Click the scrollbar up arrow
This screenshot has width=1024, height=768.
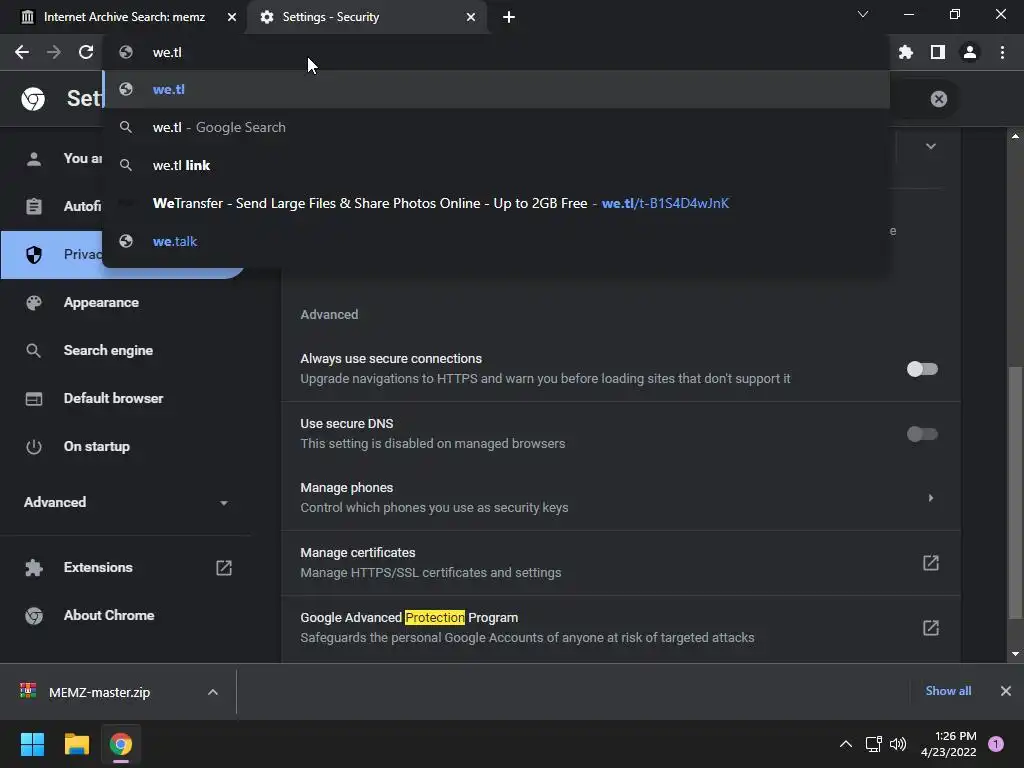point(1015,136)
